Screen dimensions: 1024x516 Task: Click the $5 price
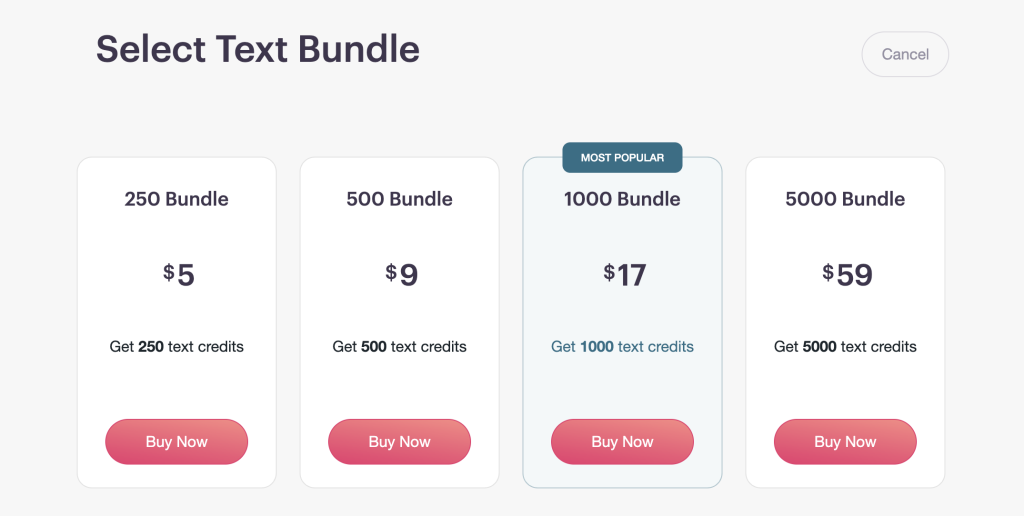point(179,275)
